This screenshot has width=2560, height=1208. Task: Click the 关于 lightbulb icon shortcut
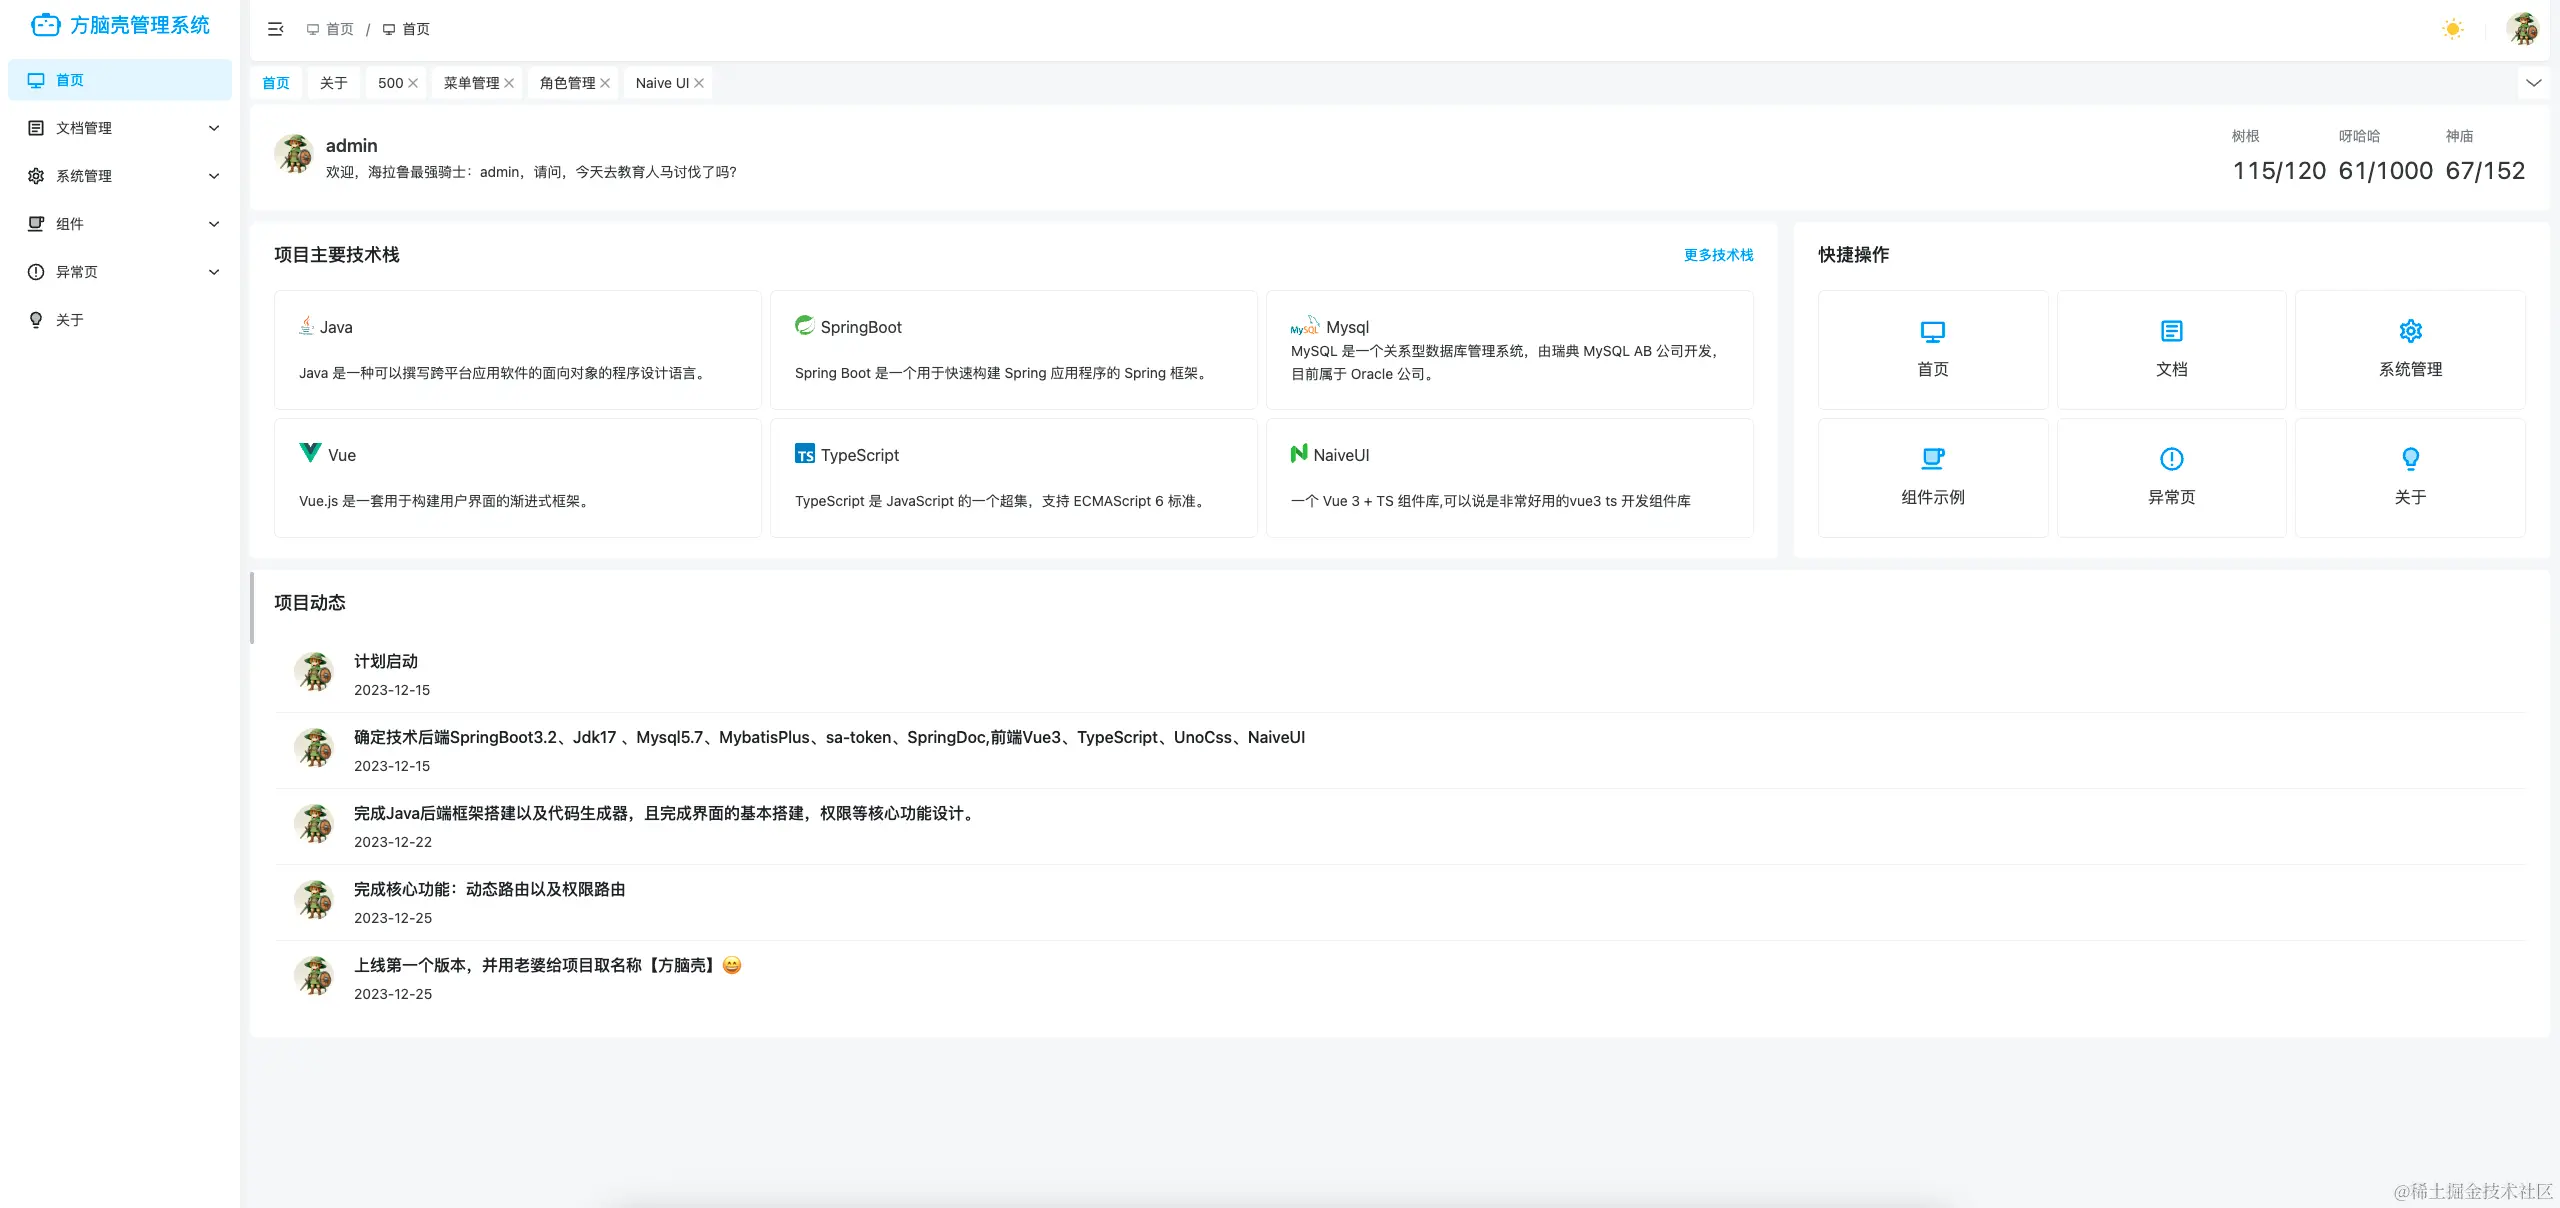2410,460
